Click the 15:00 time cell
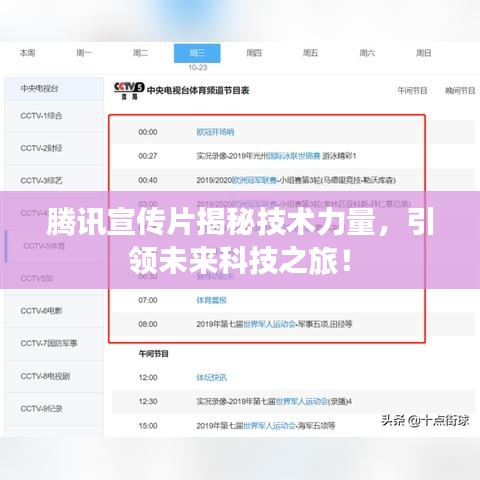 pyautogui.click(x=148, y=426)
